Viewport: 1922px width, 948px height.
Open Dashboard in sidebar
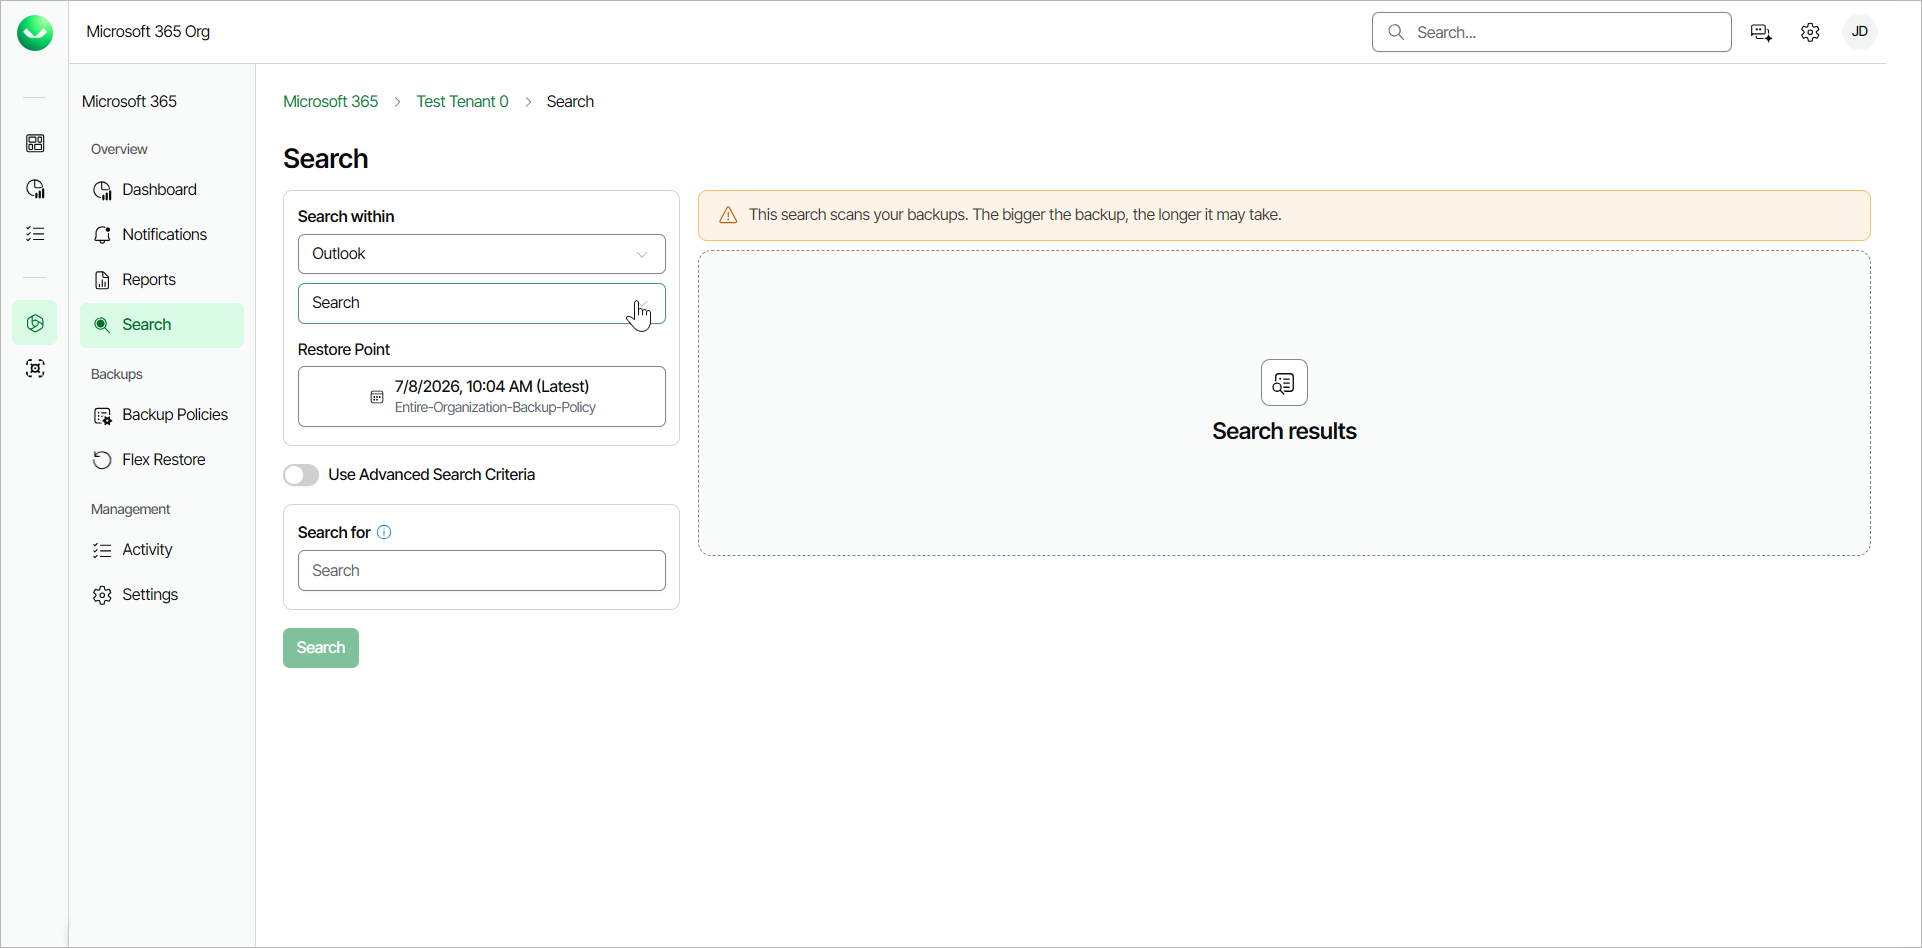[x=162, y=190]
